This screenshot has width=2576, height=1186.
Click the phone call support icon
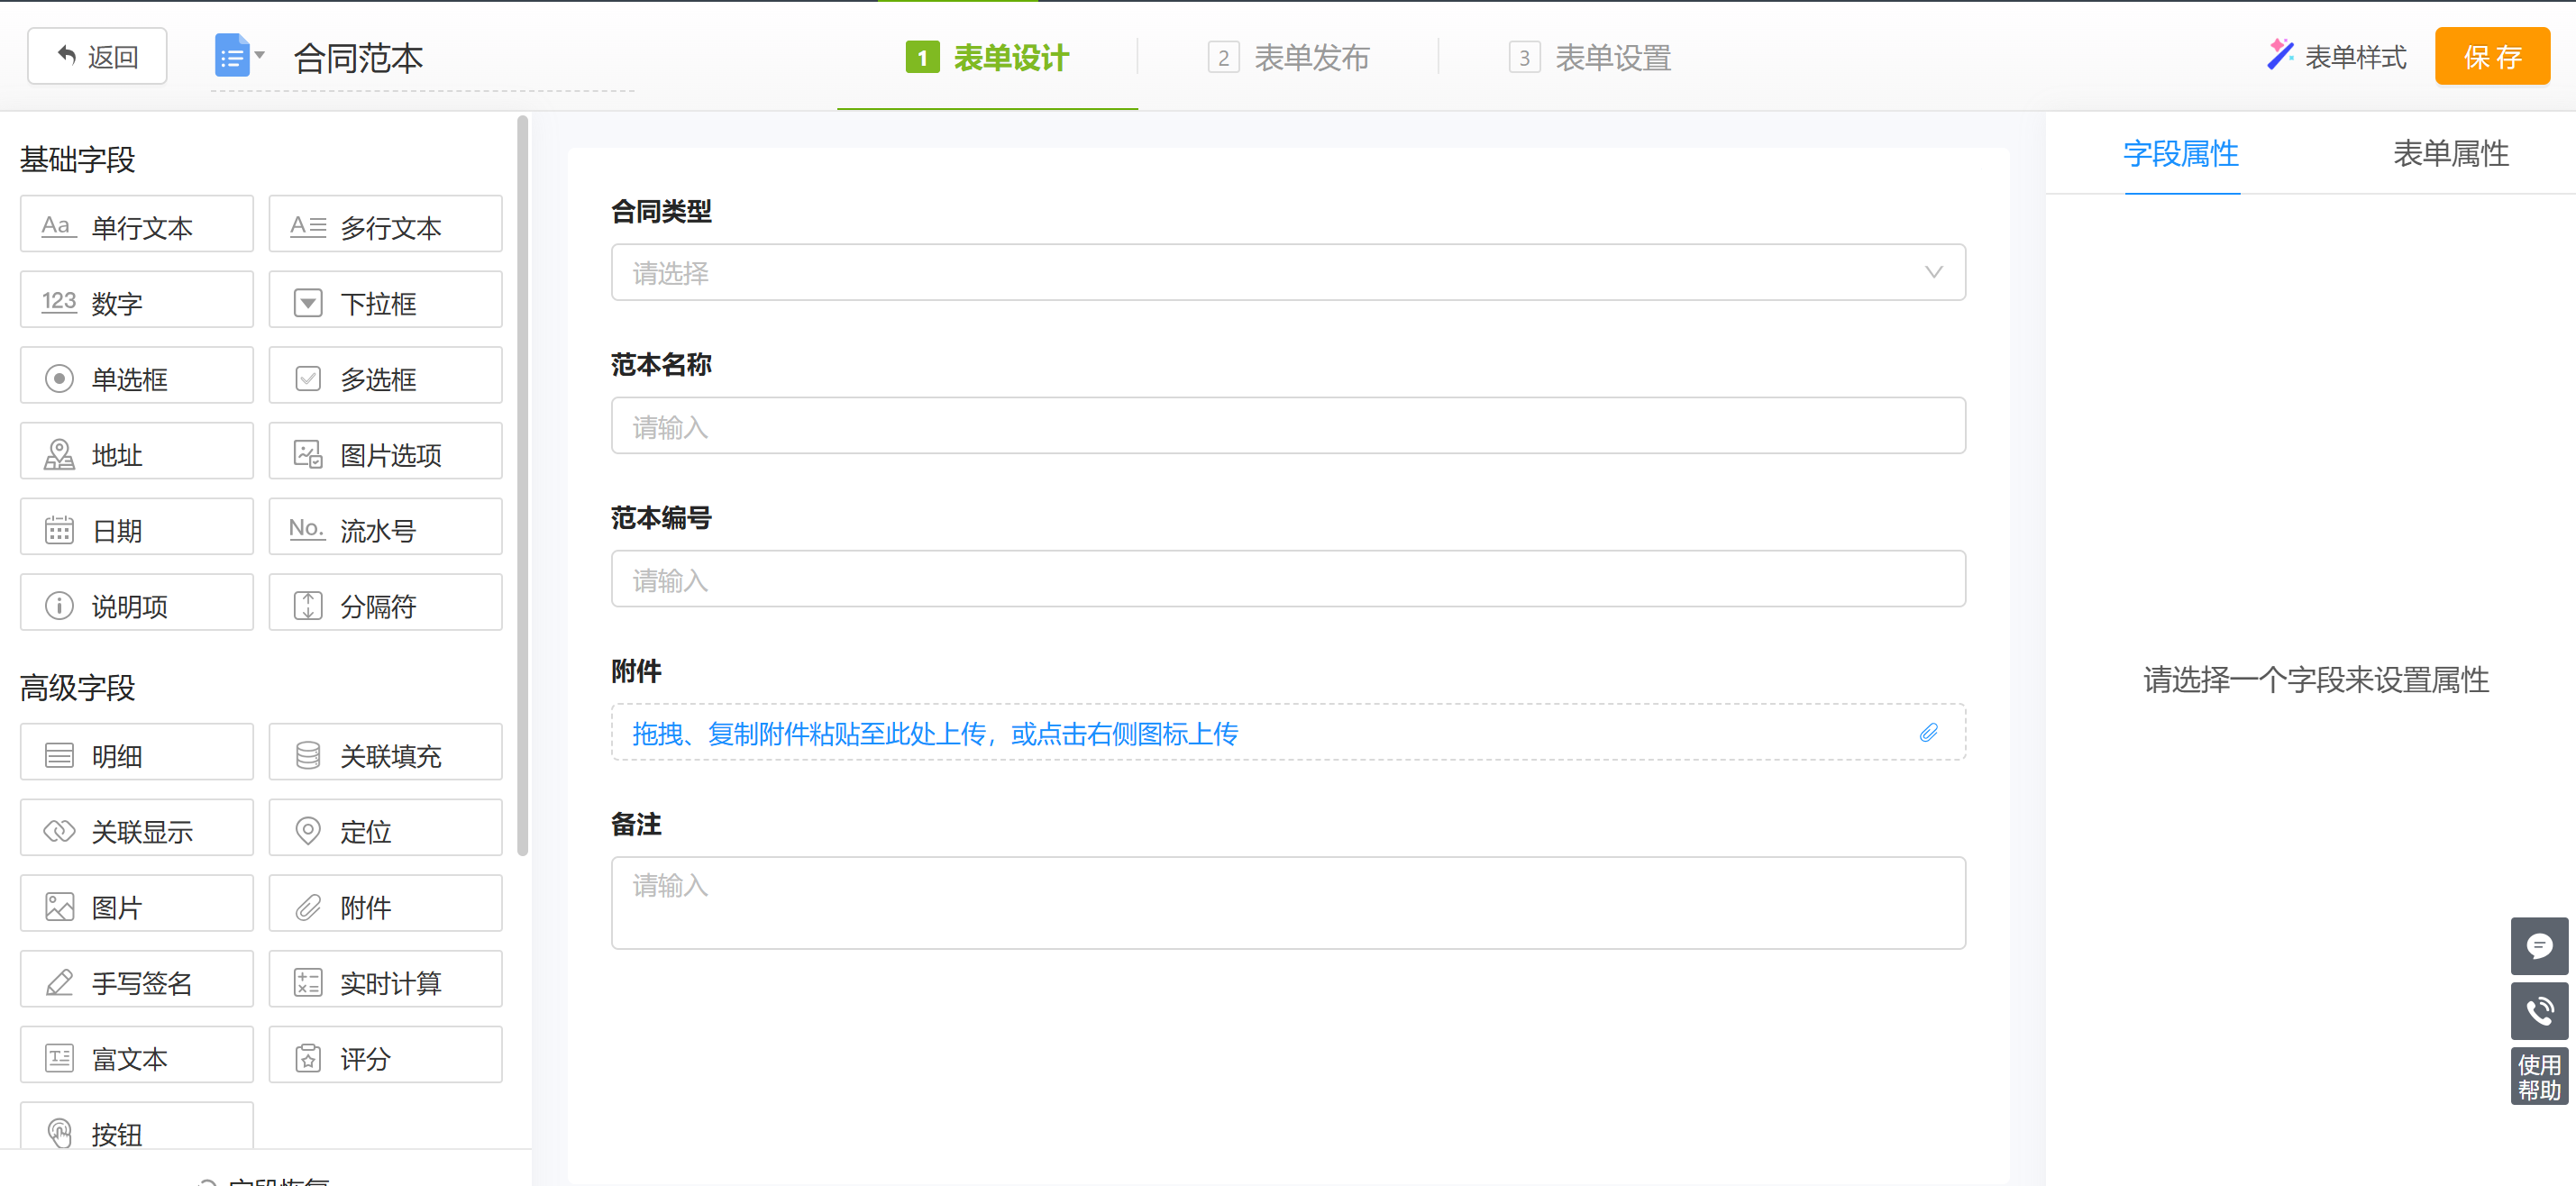(x=2538, y=1011)
